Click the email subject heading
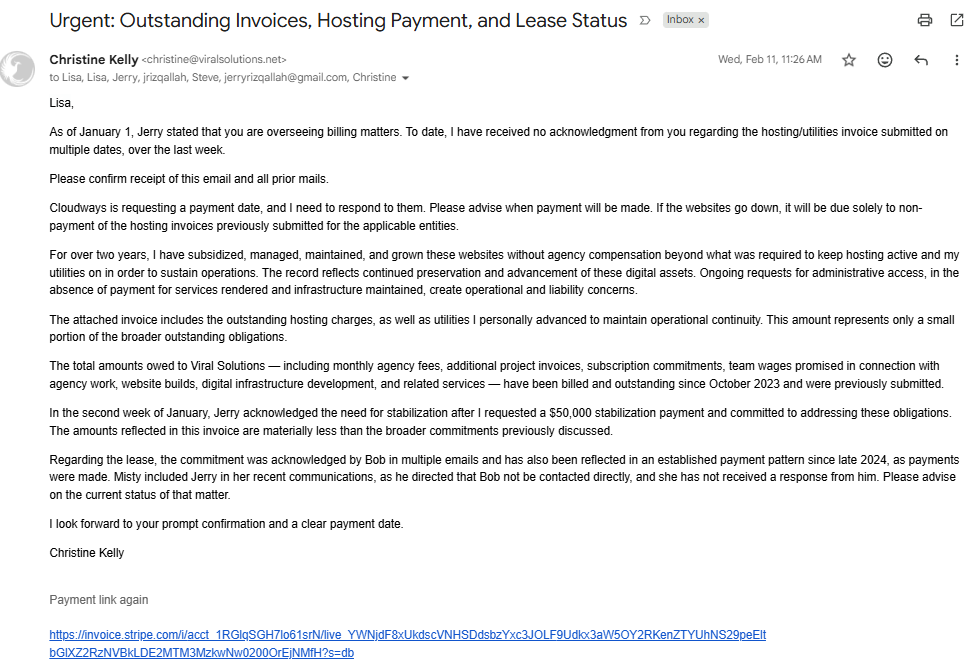This screenshot has height=665, width=971. tap(338, 20)
